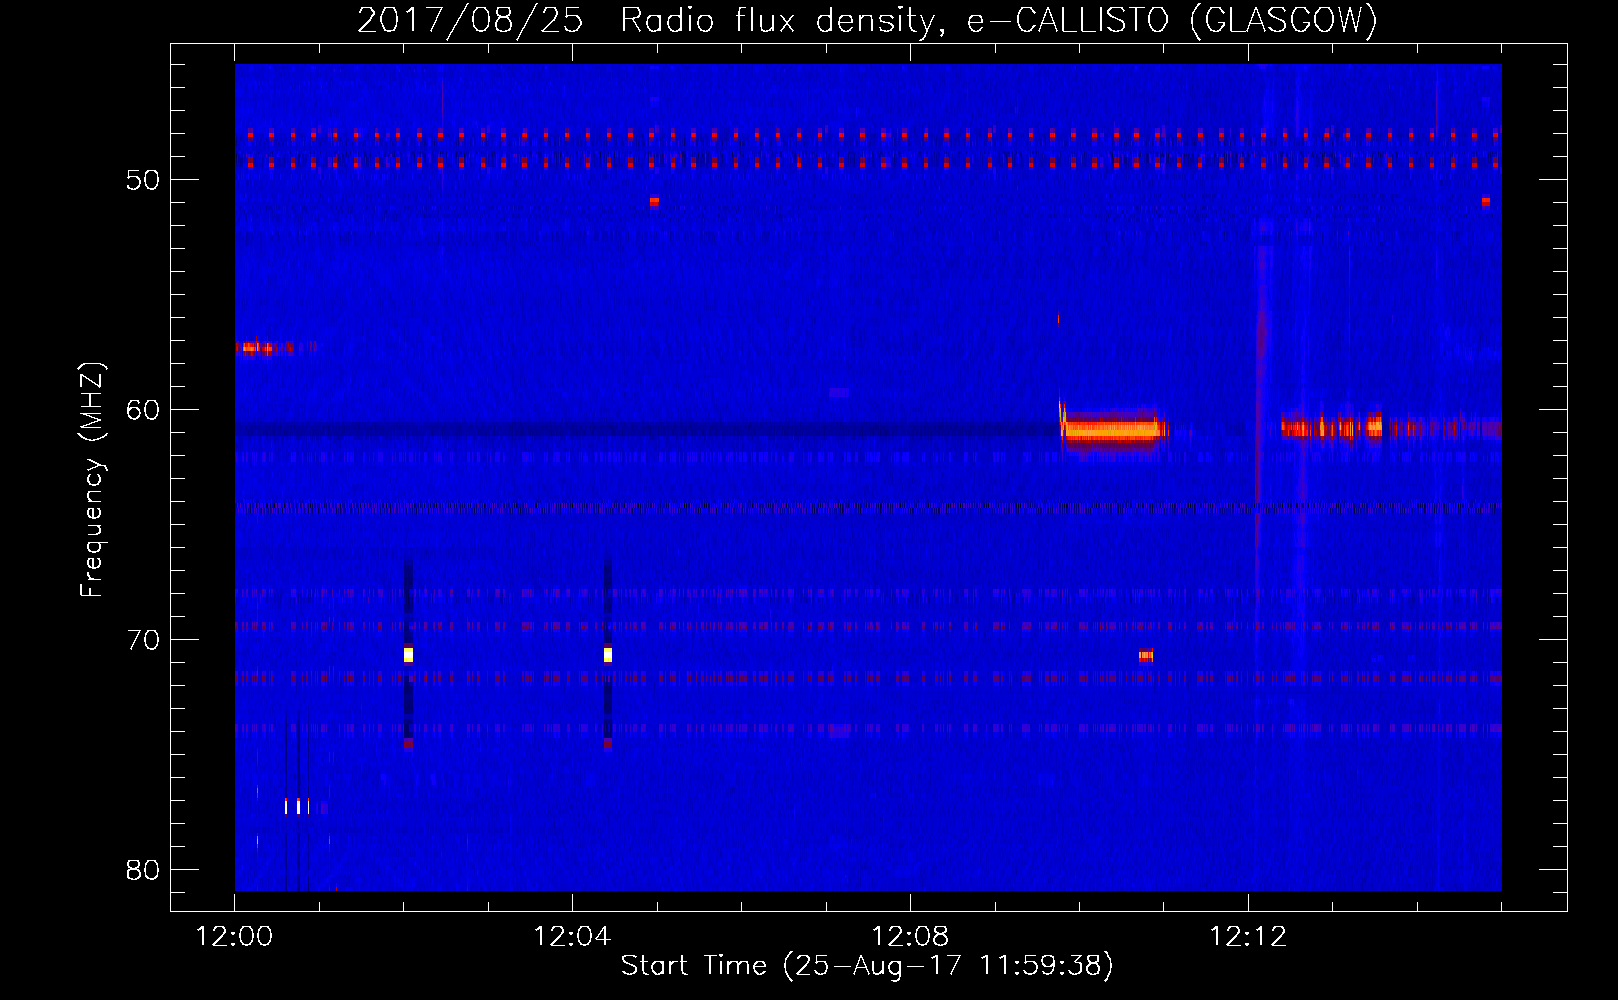1618x1000 pixels.
Task: Click the red spot at 51 MHz at right edge
Action: coord(1486,201)
